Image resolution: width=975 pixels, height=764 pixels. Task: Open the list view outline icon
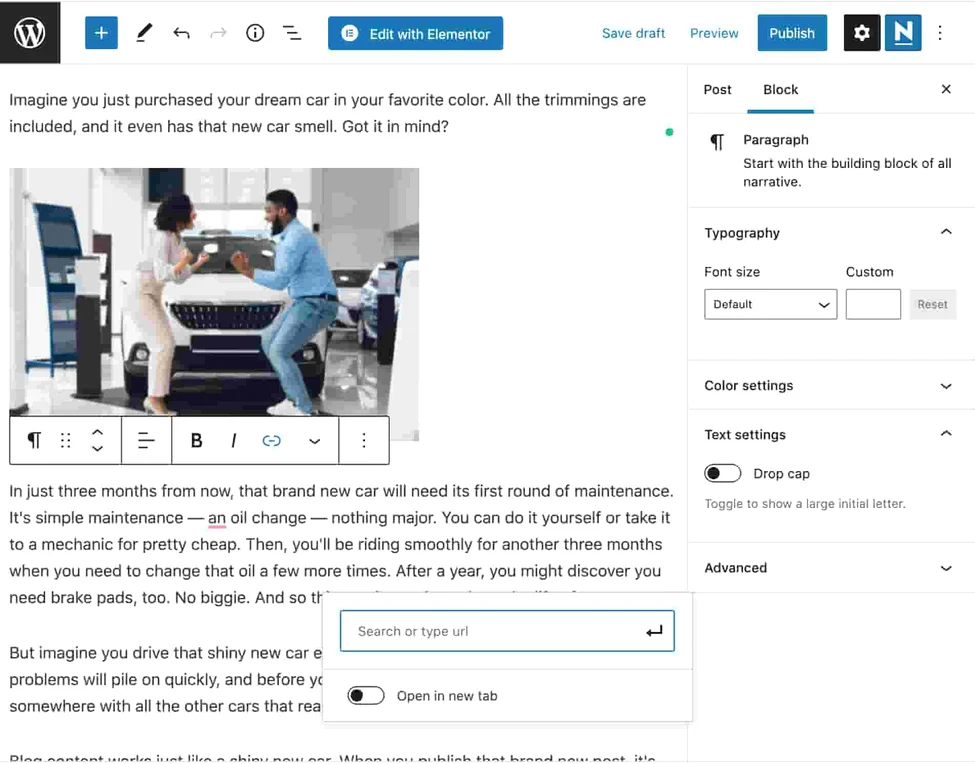(292, 33)
